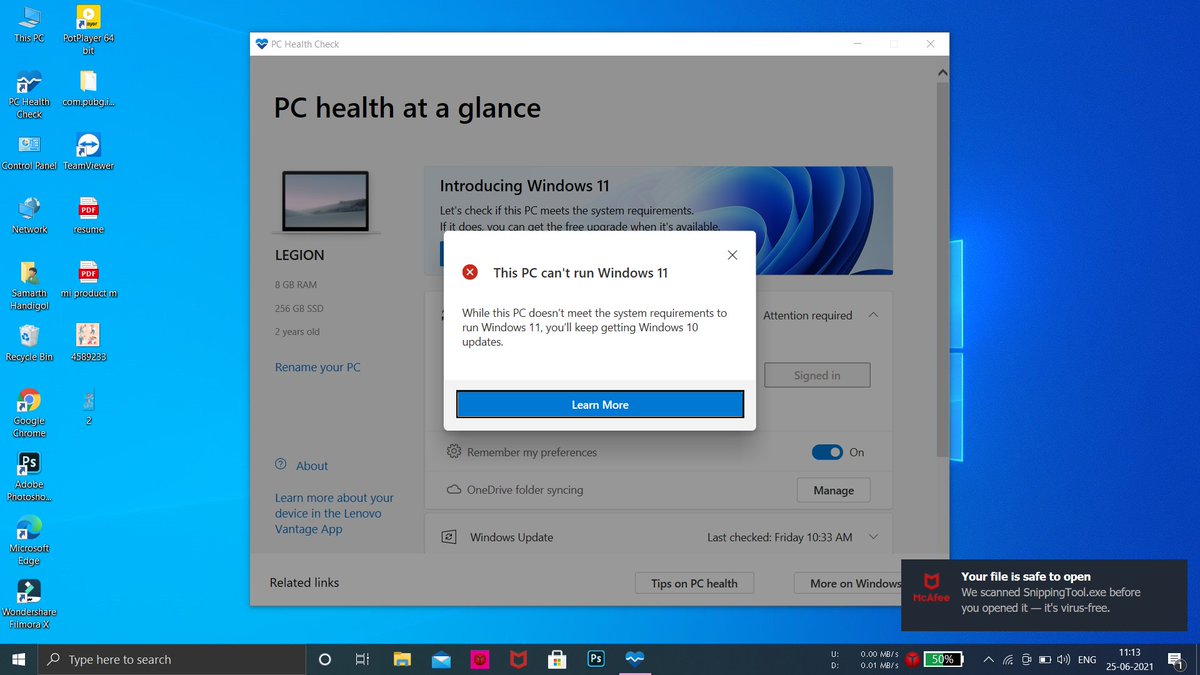Image resolution: width=1200 pixels, height=675 pixels.
Task: Open McAfee from the taskbar
Action: coord(518,659)
